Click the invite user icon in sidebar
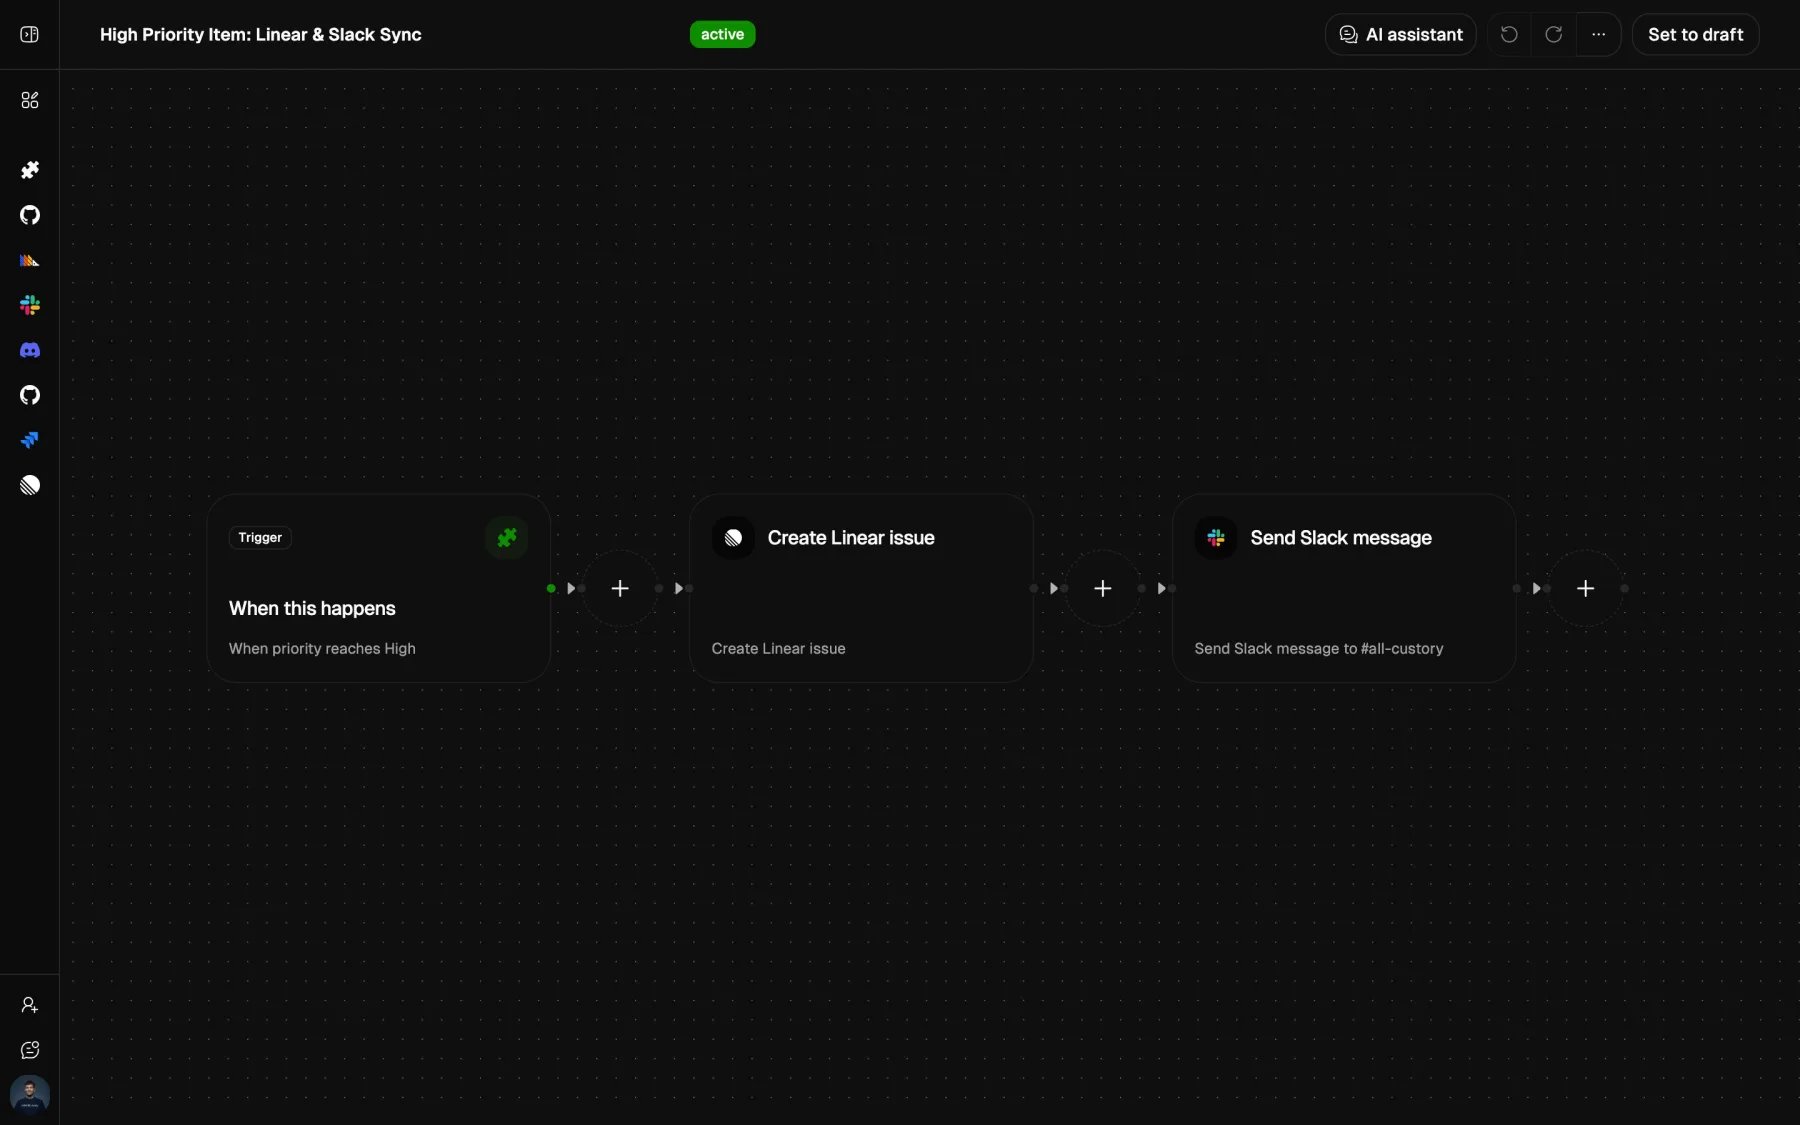Image resolution: width=1800 pixels, height=1125 pixels. pyautogui.click(x=30, y=1005)
